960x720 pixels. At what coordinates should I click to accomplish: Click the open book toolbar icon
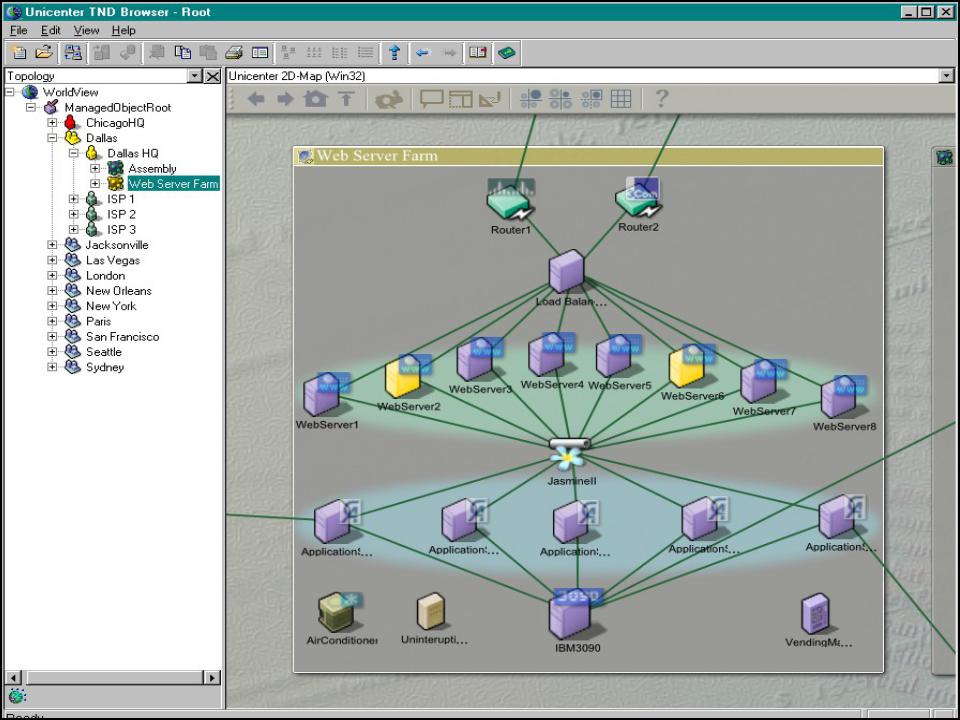tap(478, 53)
